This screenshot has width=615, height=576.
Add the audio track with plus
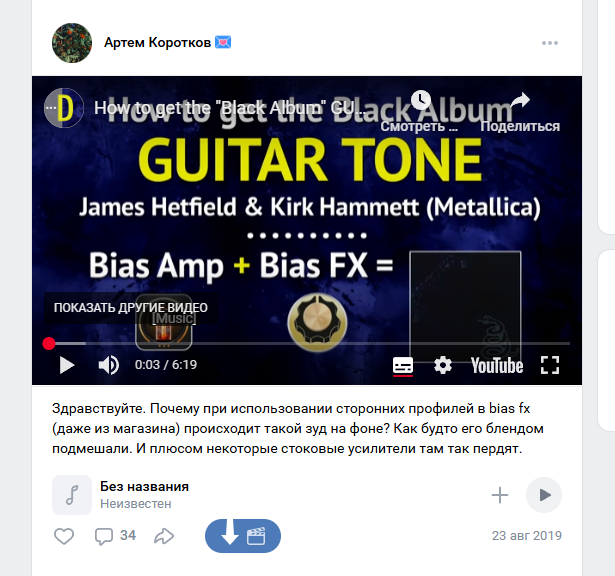[500, 495]
